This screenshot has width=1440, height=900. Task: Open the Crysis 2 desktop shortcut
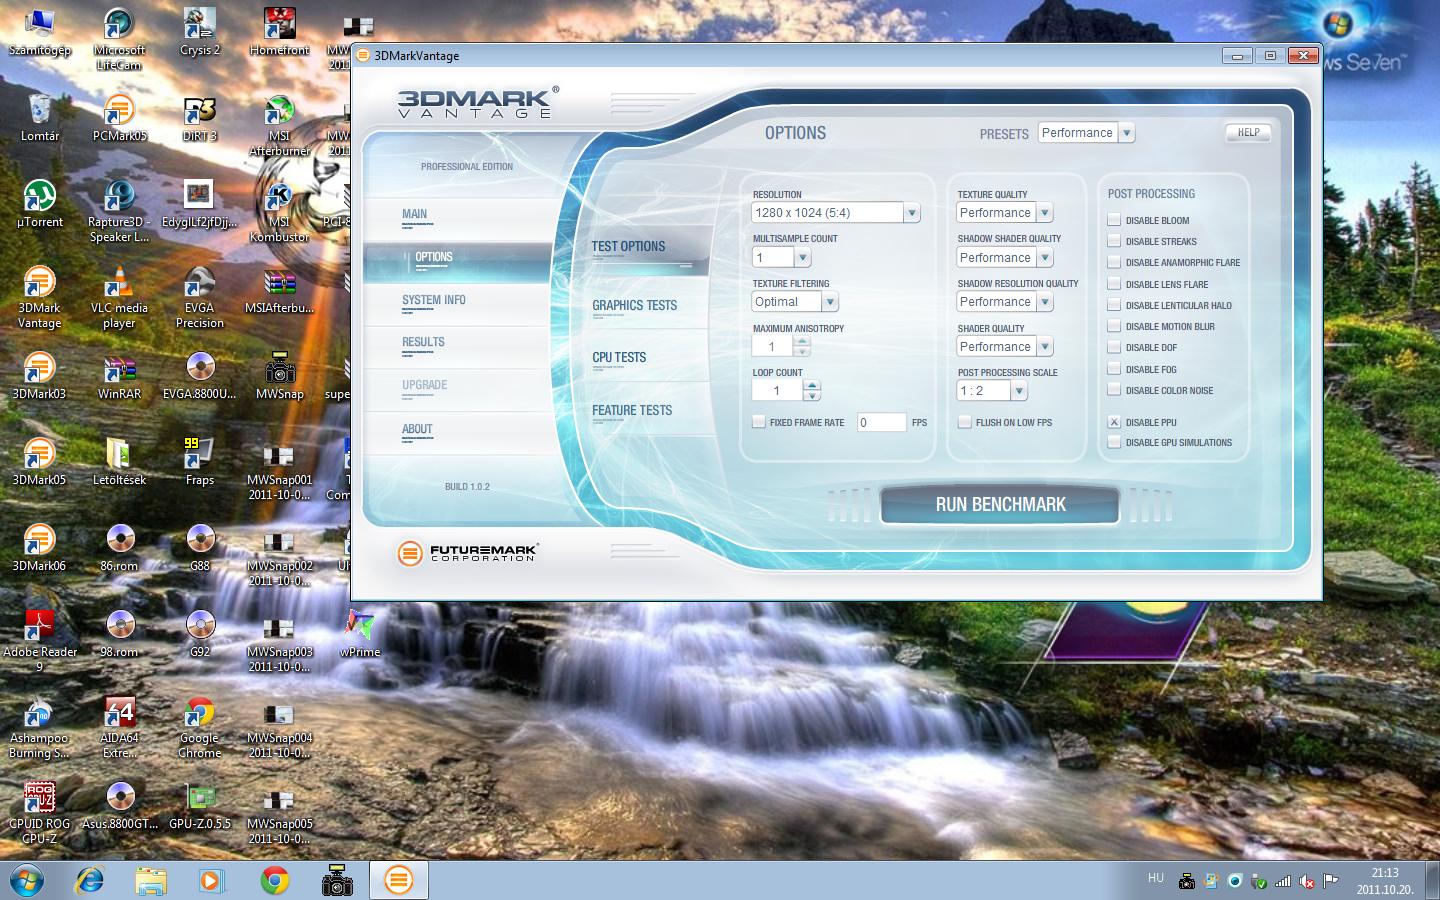pos(199,32)
